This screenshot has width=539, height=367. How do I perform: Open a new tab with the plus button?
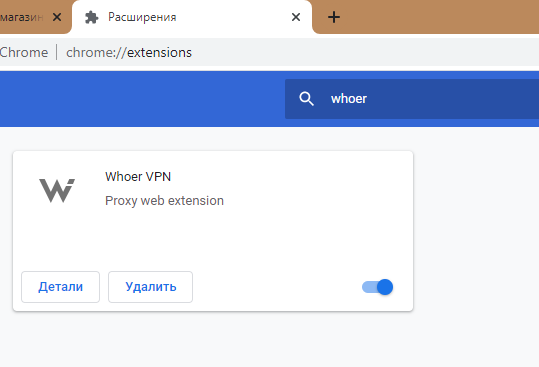334,17
